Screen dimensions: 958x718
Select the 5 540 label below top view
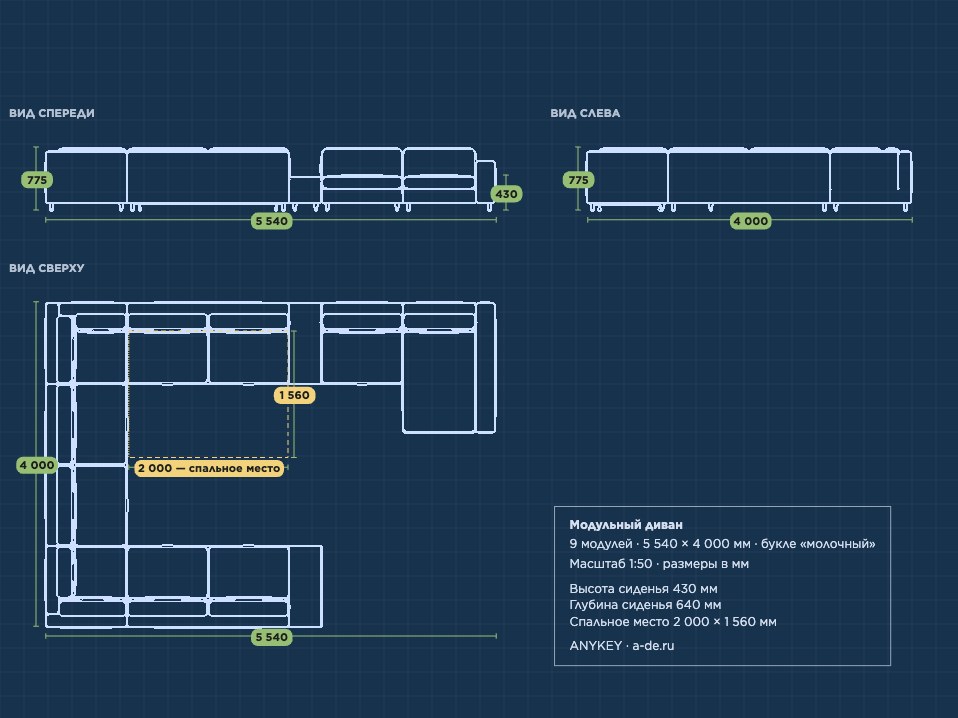[x=271, y=637]
